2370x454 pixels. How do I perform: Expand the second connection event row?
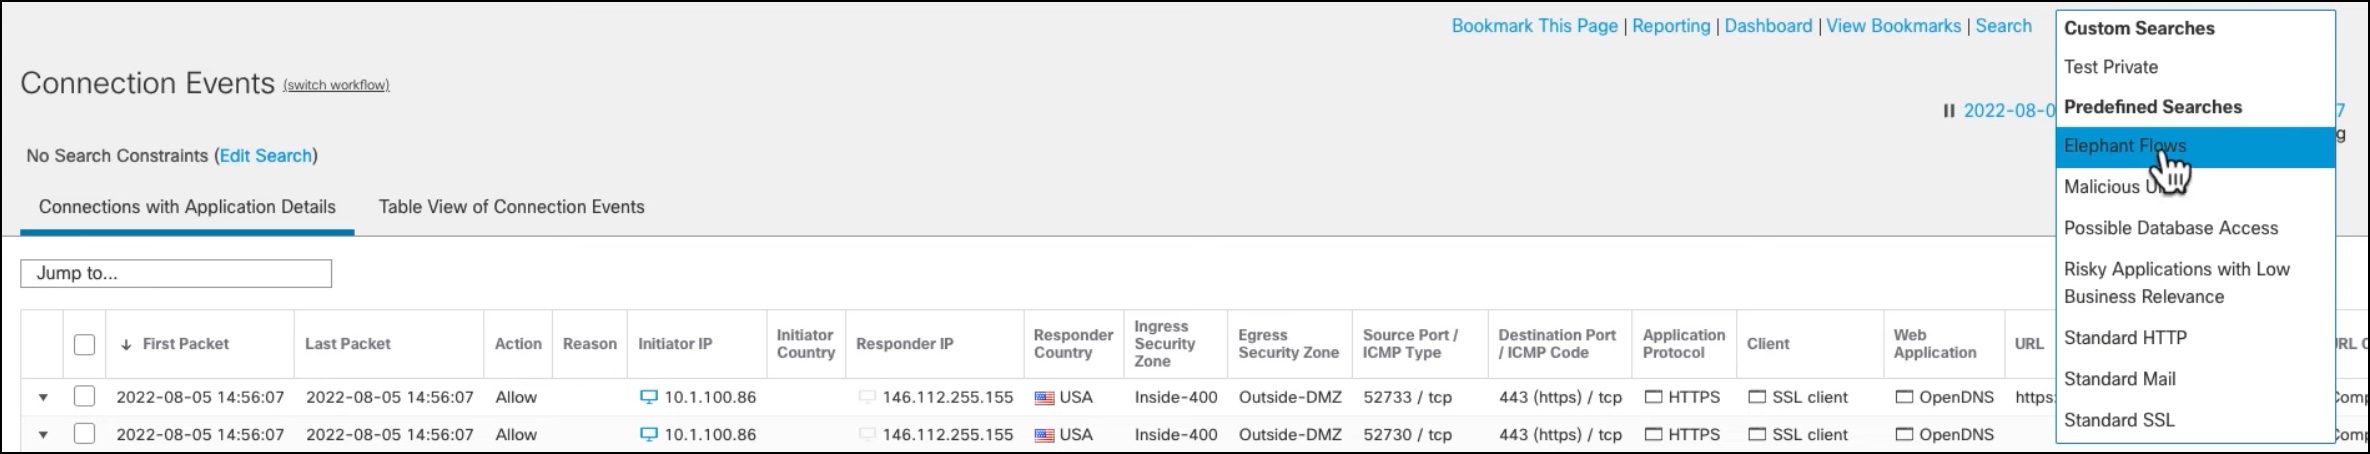(43, 434)
